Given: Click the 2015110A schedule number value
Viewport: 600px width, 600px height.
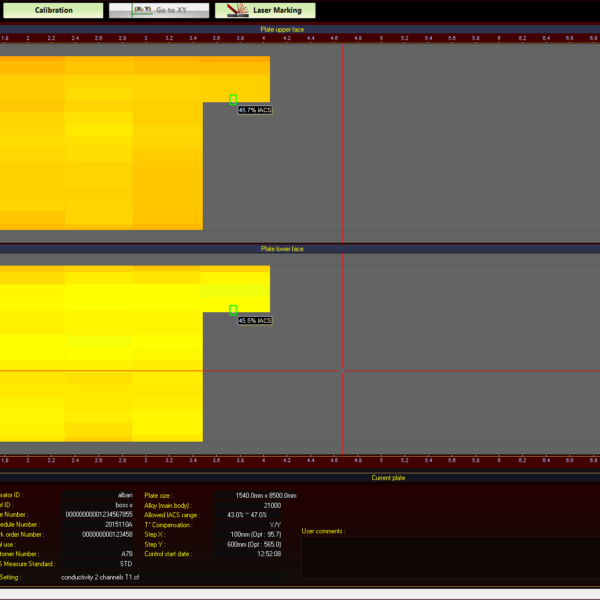Looking at the screenshot, I should pos(97,525).
